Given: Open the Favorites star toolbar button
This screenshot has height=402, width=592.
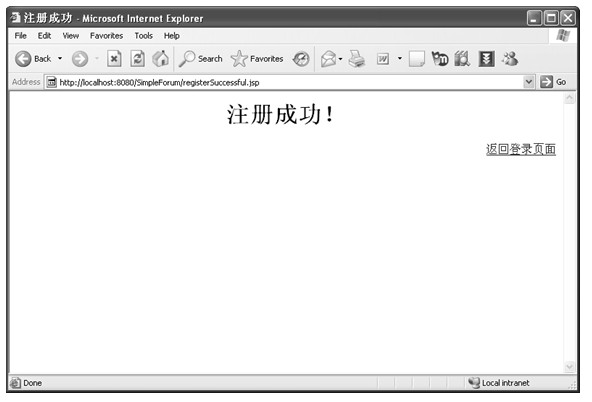Looking at the screenshot, I should [x=257, y=59].
